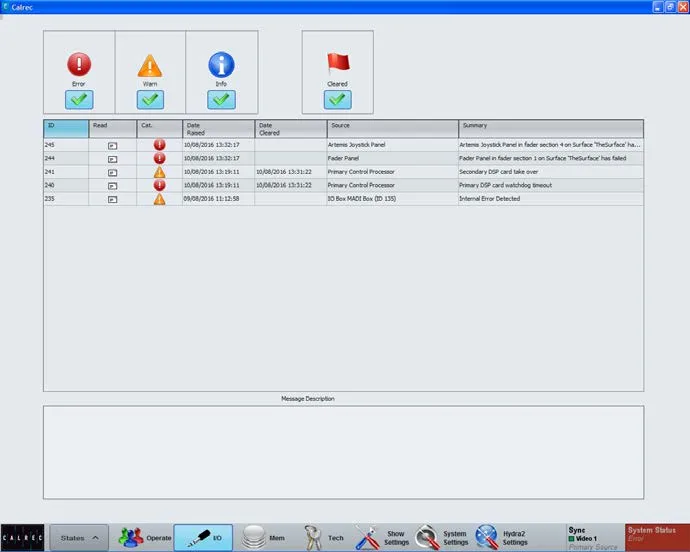Image resolution: width=690 pixels, height=552 pixels.
Task: Click warning category icon in row 241
Action: pos(160,172)
